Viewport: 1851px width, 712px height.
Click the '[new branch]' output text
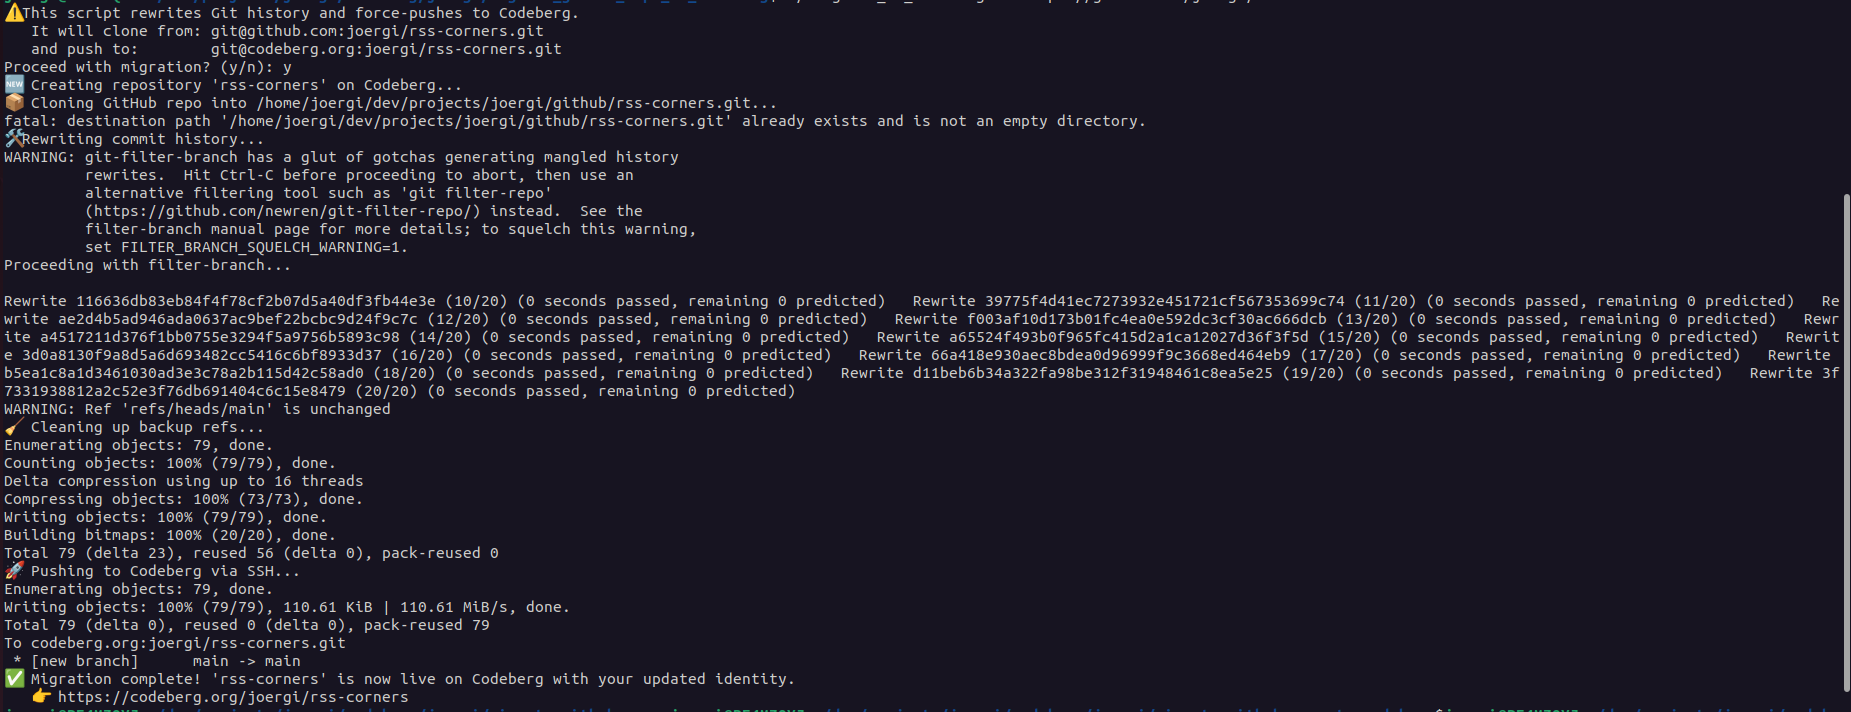[85, 661]
